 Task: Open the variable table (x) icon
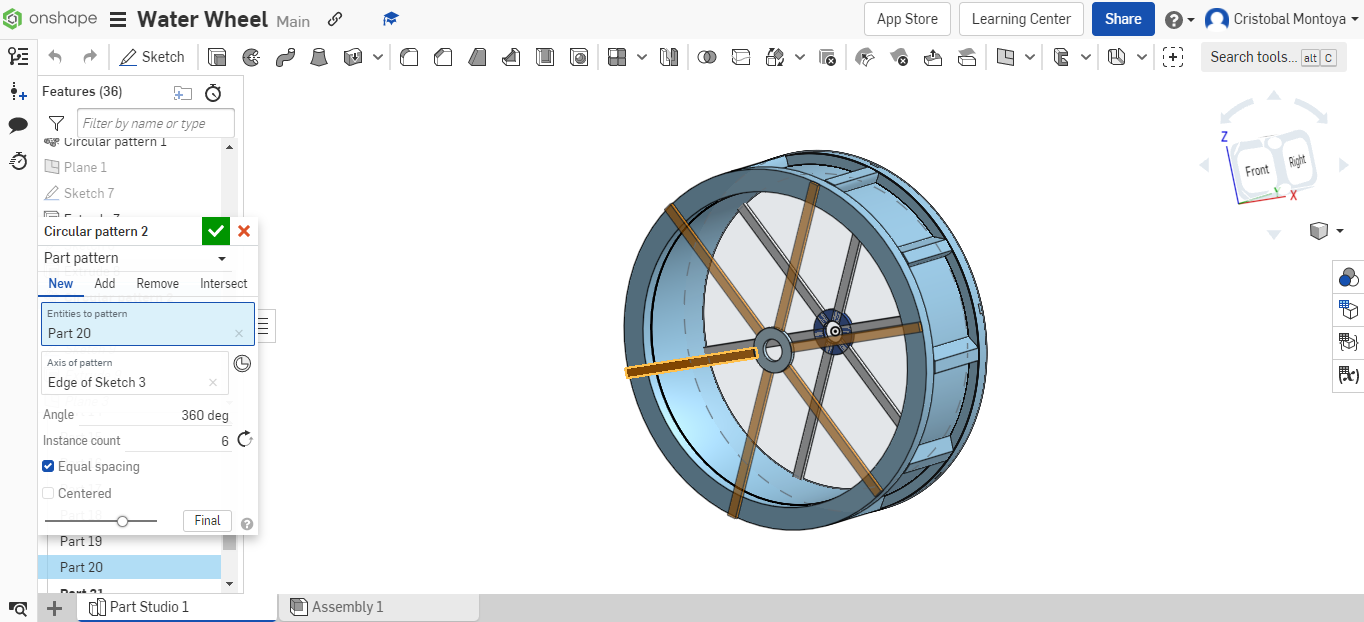(1348, 376)
